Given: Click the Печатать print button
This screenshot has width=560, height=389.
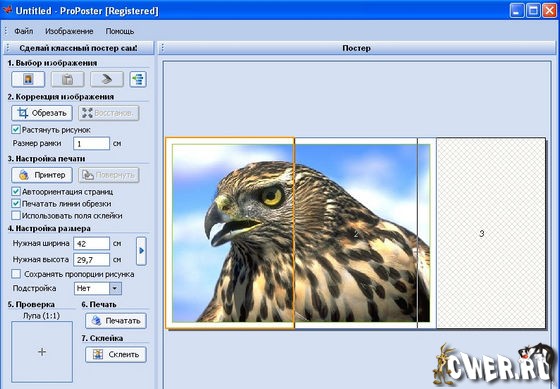Looking at the screenshot, I should pos(116,320).
